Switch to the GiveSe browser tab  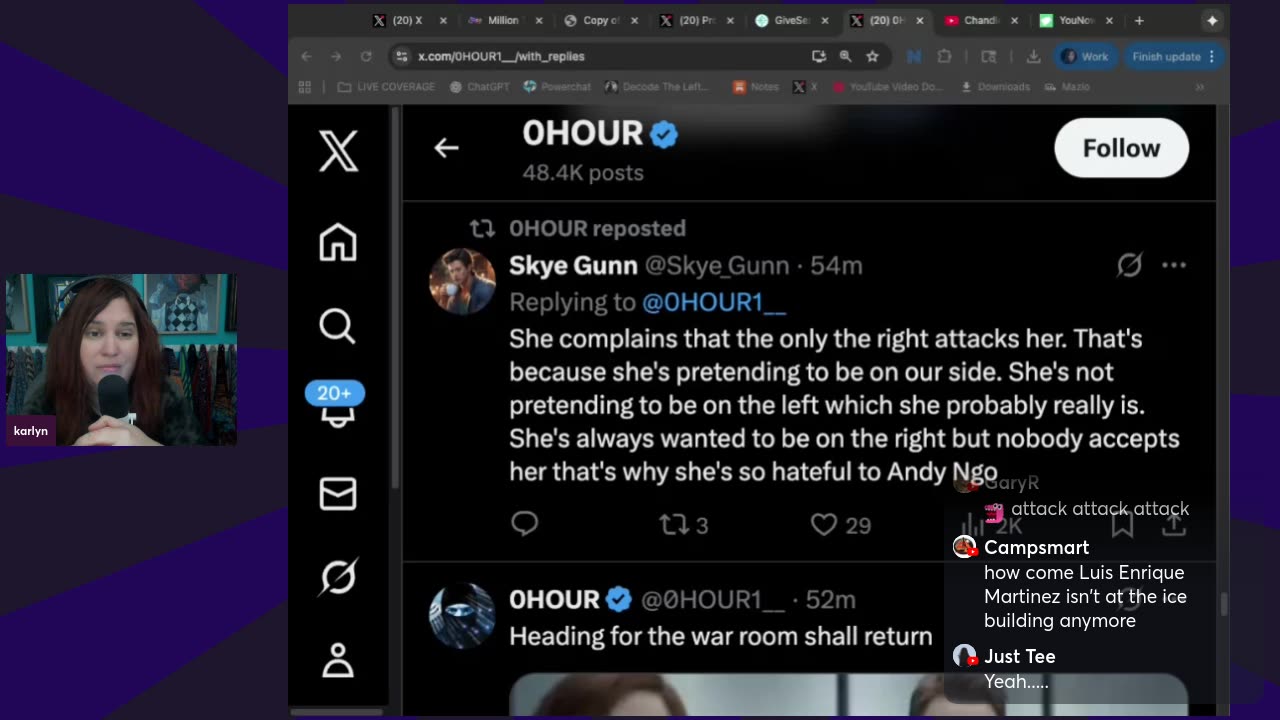793,20
